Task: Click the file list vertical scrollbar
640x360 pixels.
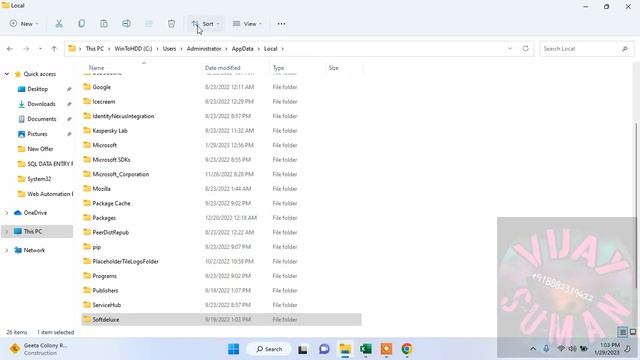Action: pos(636,204)
